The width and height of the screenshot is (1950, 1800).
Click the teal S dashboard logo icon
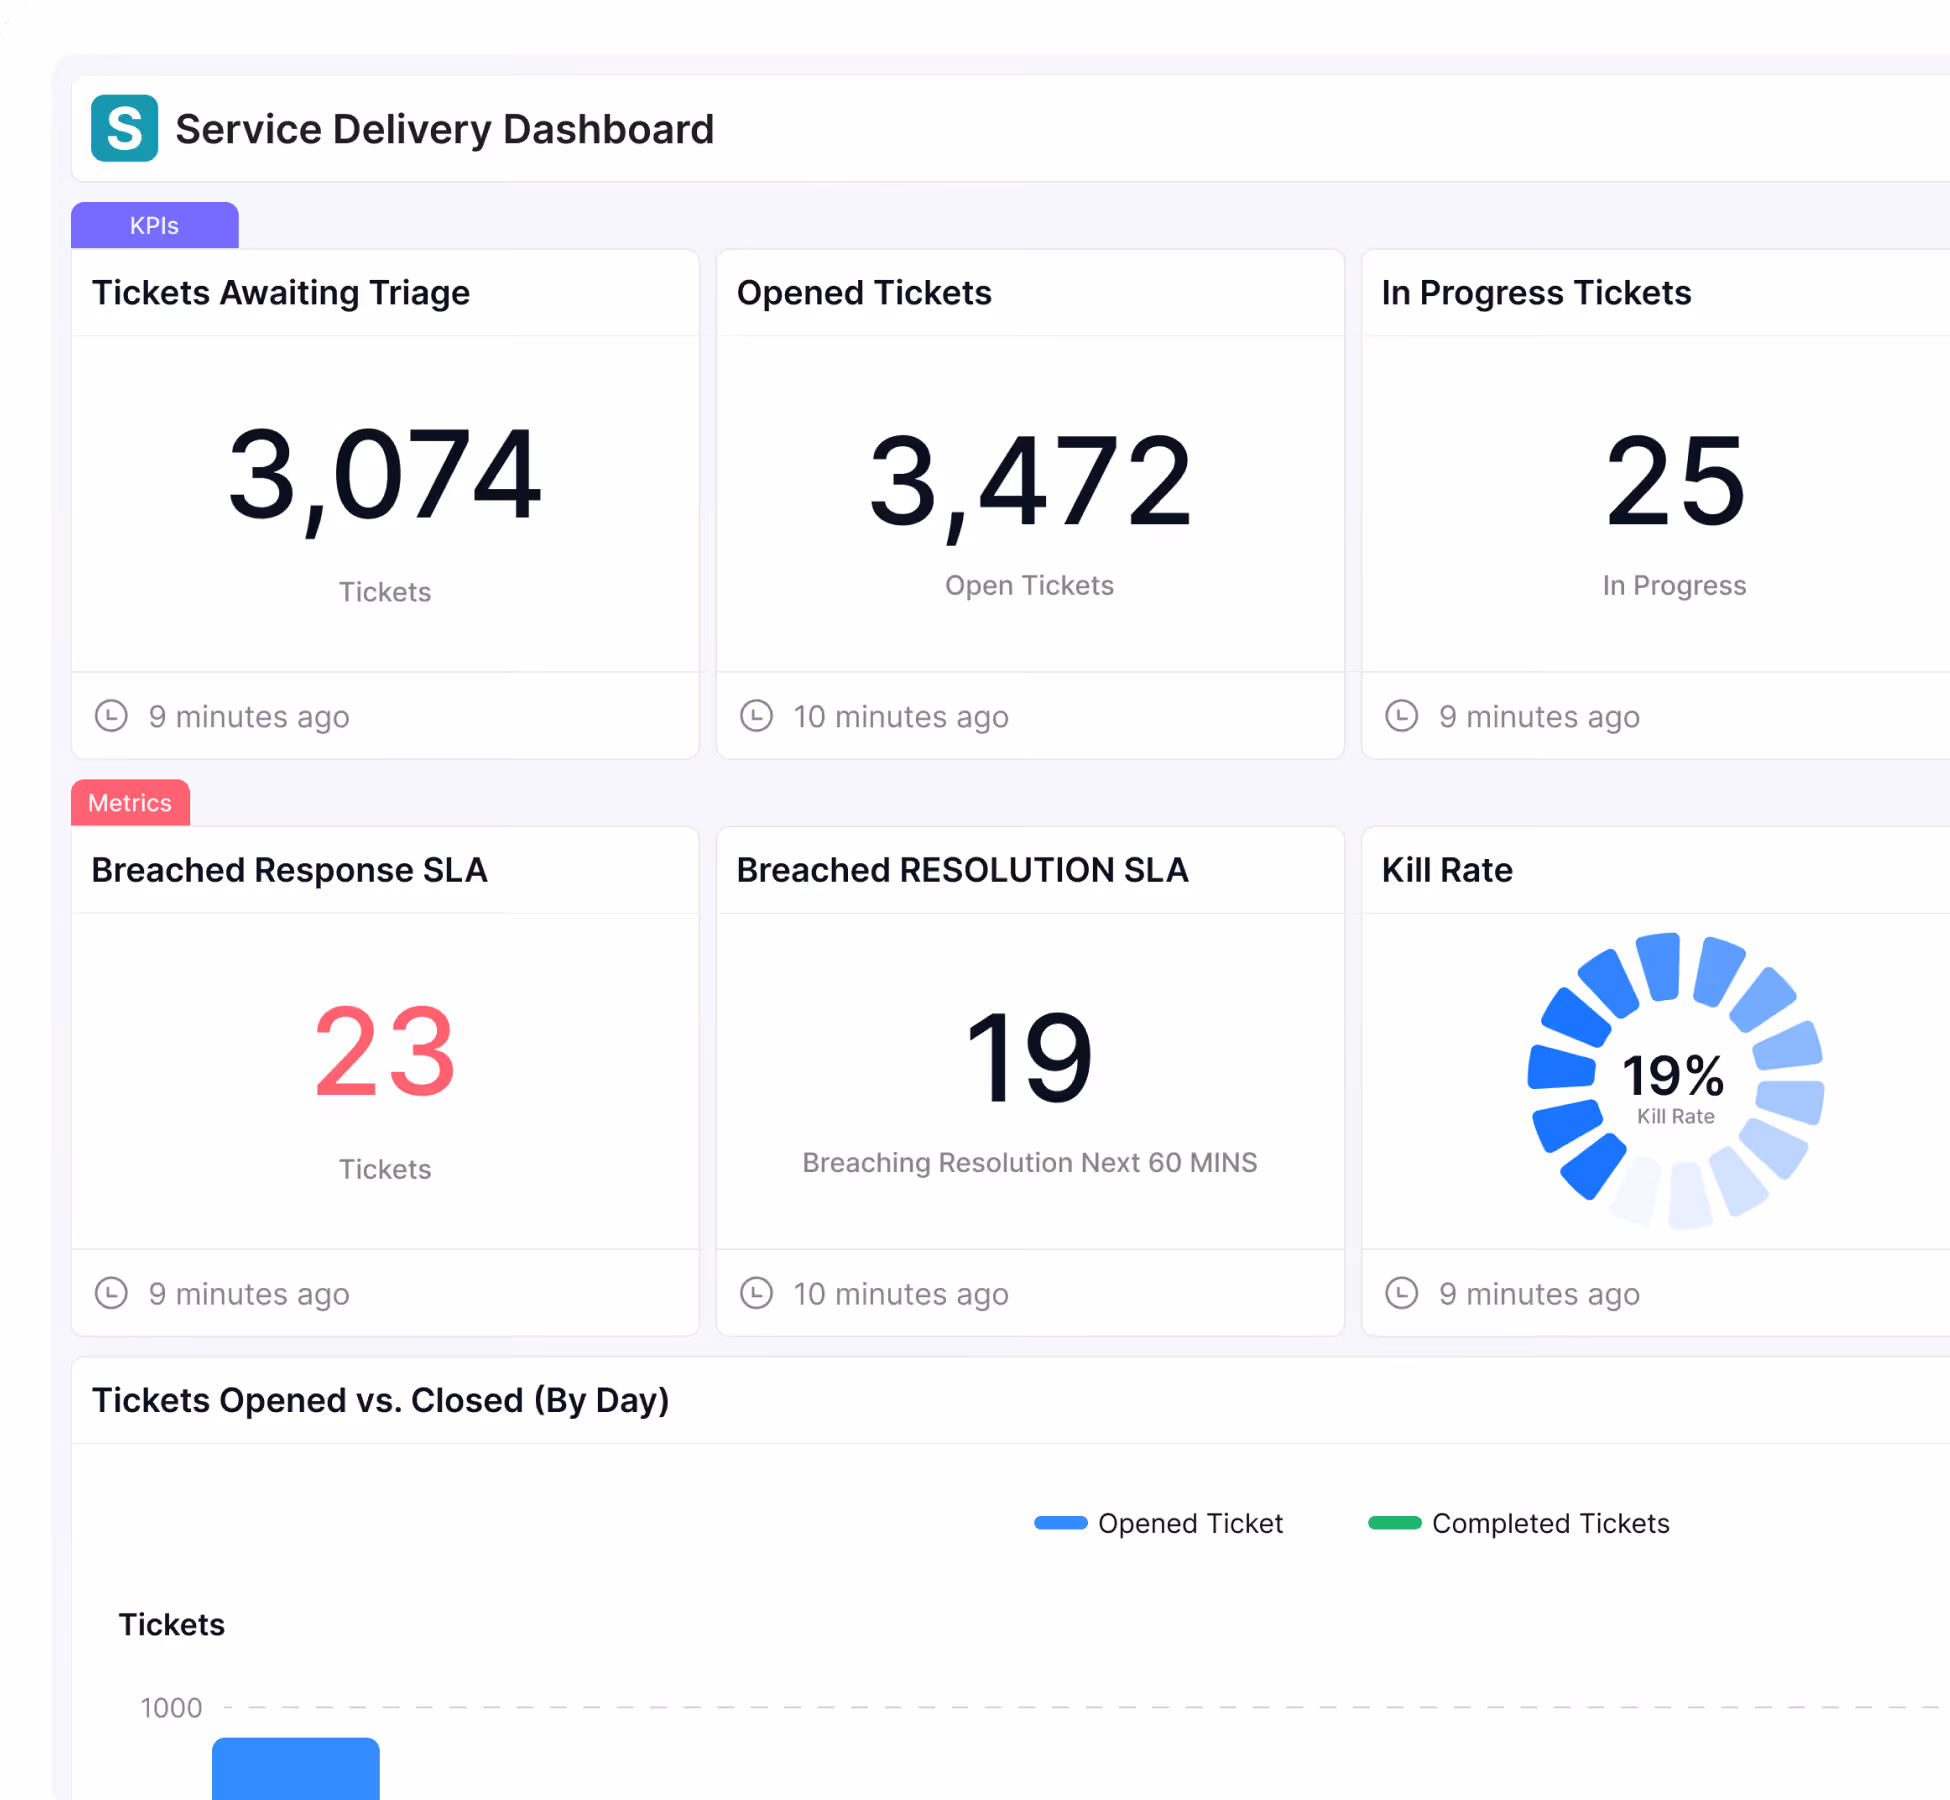124,128
